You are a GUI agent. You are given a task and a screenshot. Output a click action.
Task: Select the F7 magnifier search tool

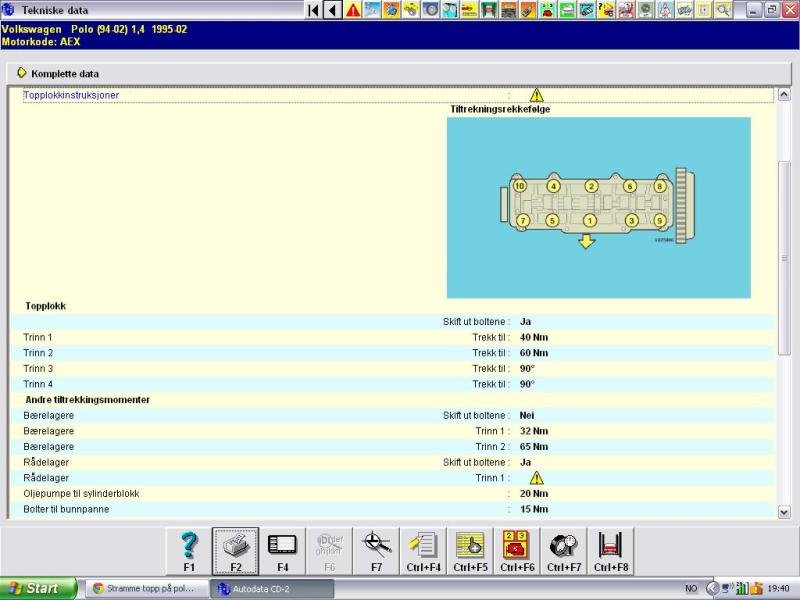pyautogui.click(x=377, y=550)
